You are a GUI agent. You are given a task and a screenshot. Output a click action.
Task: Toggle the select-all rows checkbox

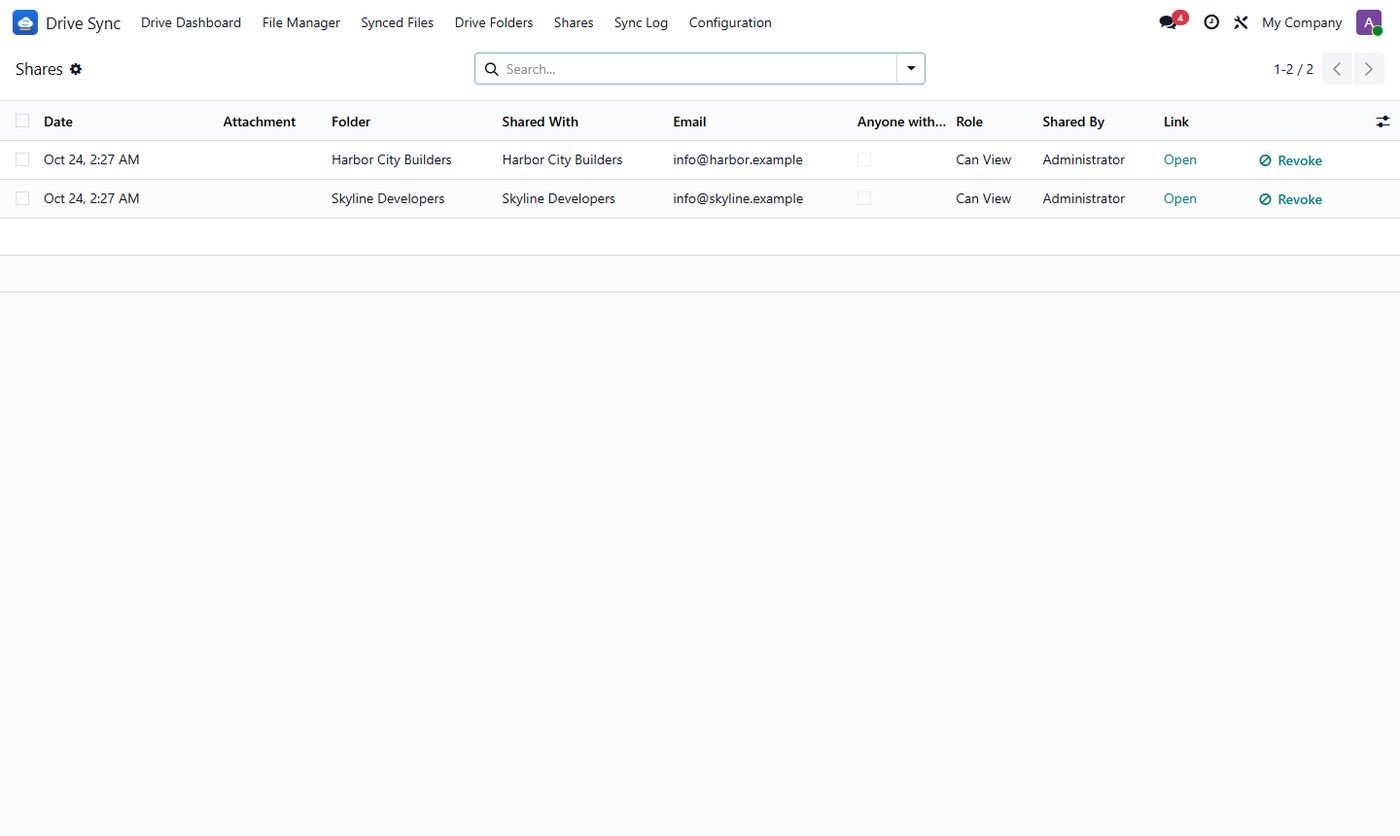[x=22, y=121]
